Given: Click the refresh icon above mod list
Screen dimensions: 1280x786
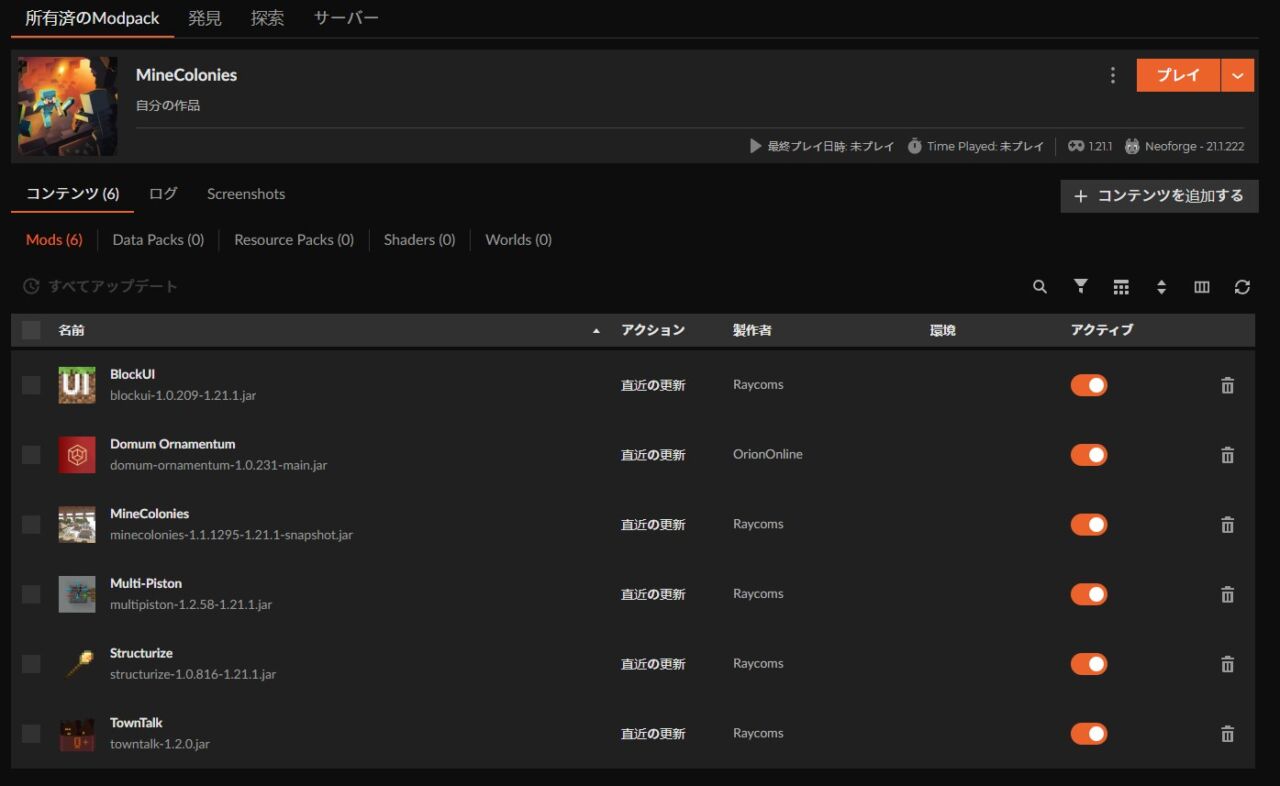Looking at the screenshot, I should click(1242, 287).
